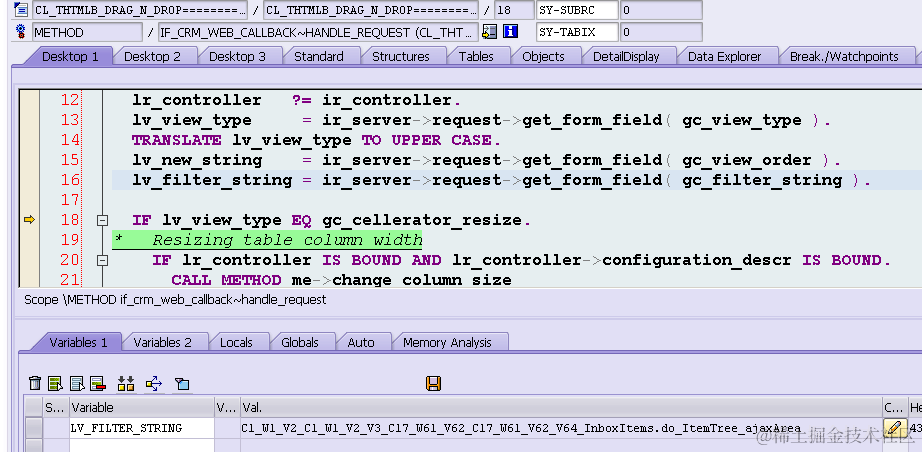
Task: Click the blue square icon in variables toolbar
Action: pyautogui.click(x=182, y=384)
